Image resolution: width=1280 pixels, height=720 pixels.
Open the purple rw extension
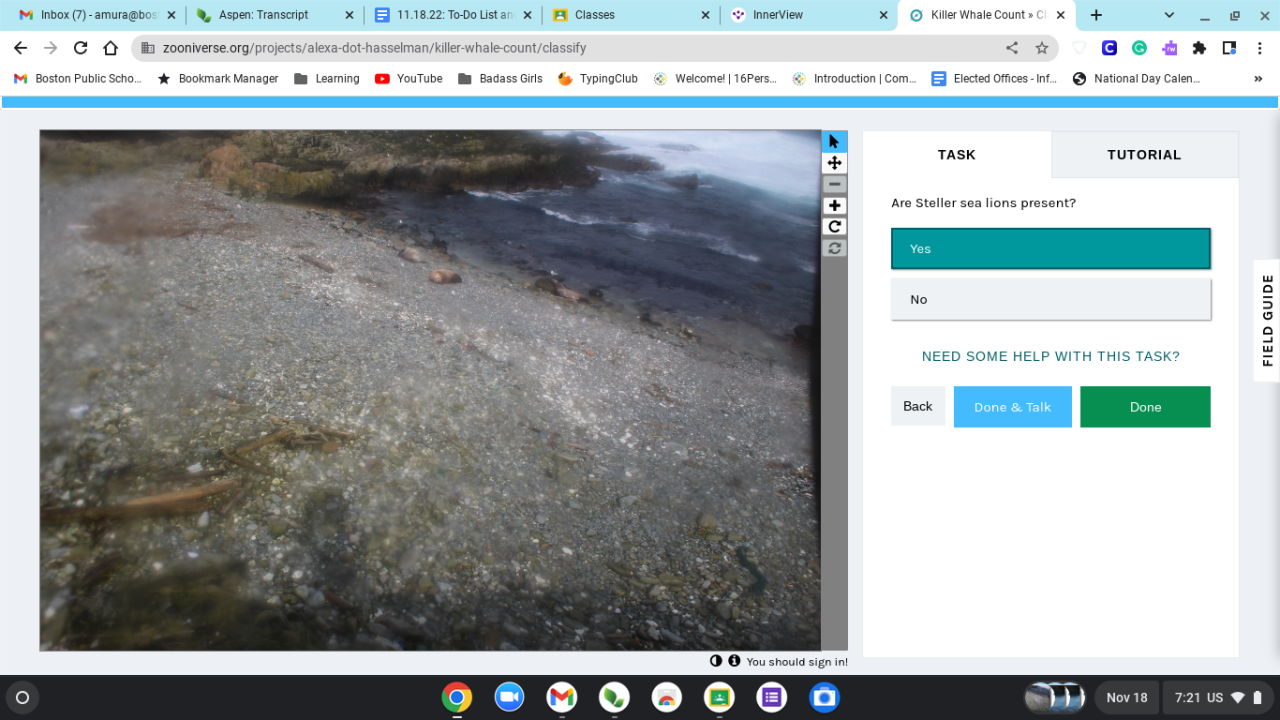click(1169, 48)
